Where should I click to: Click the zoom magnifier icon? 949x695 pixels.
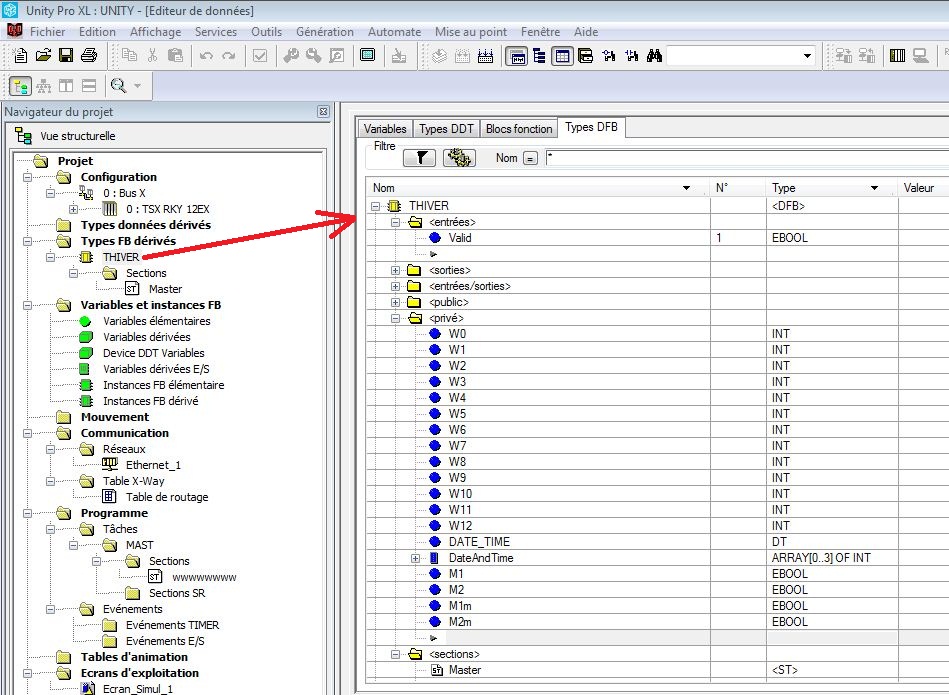pyautogui.click(x=119, y=87)
